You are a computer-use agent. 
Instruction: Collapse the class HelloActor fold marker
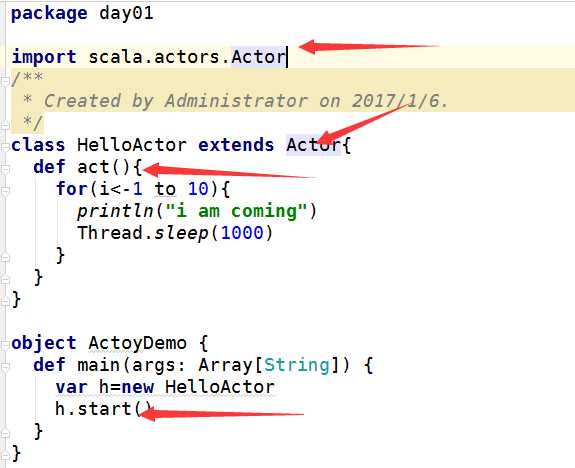(5, 146)
